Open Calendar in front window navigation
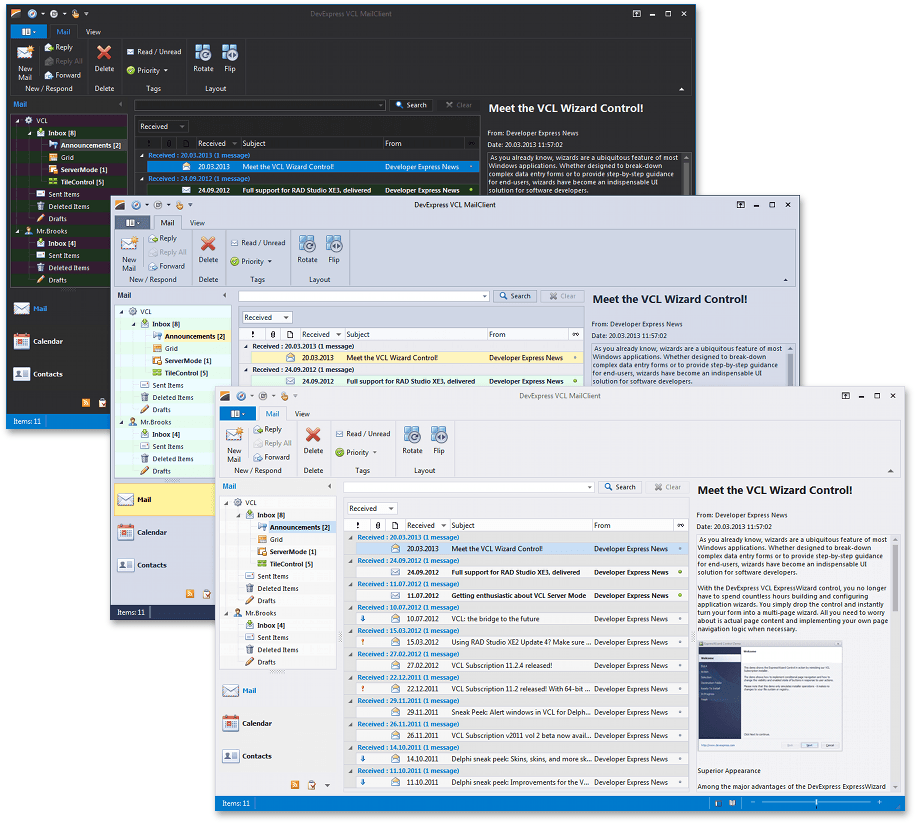 [247, 723]
